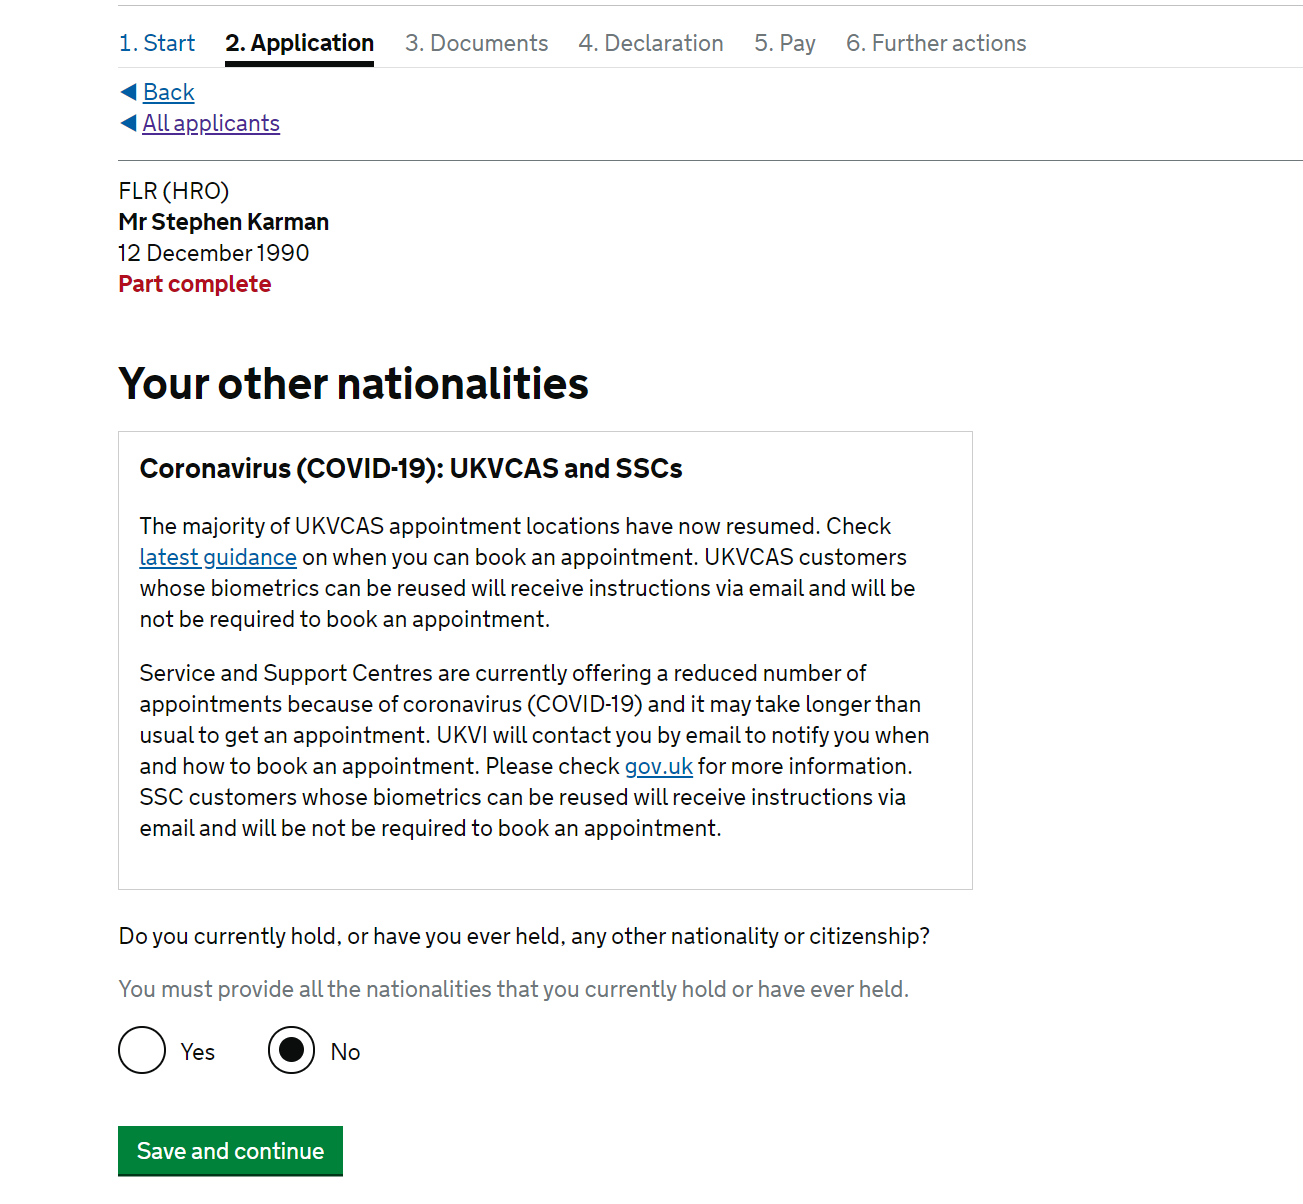Go to step 1. Start
The width and height of the screenshot is (1303, 1204).
tap(157, 43)
